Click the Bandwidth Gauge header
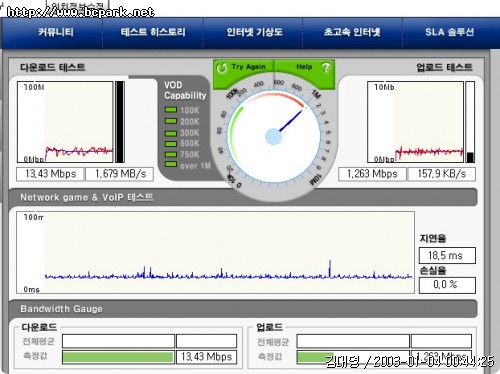The height and width of the screenshot is (374, 500). tap(61, 309)
